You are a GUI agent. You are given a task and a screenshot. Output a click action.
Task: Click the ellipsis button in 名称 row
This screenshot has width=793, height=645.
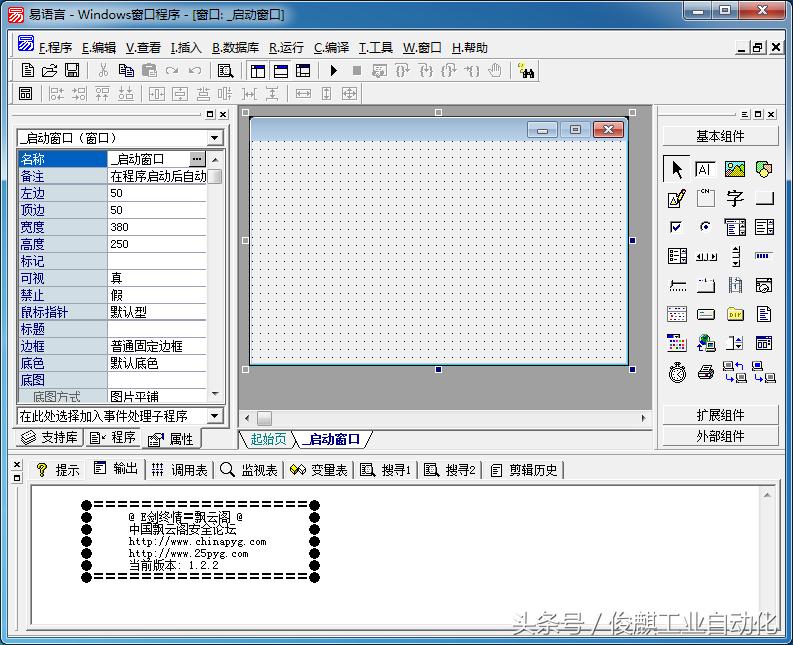pyautogui.click(x=197, y=159)
